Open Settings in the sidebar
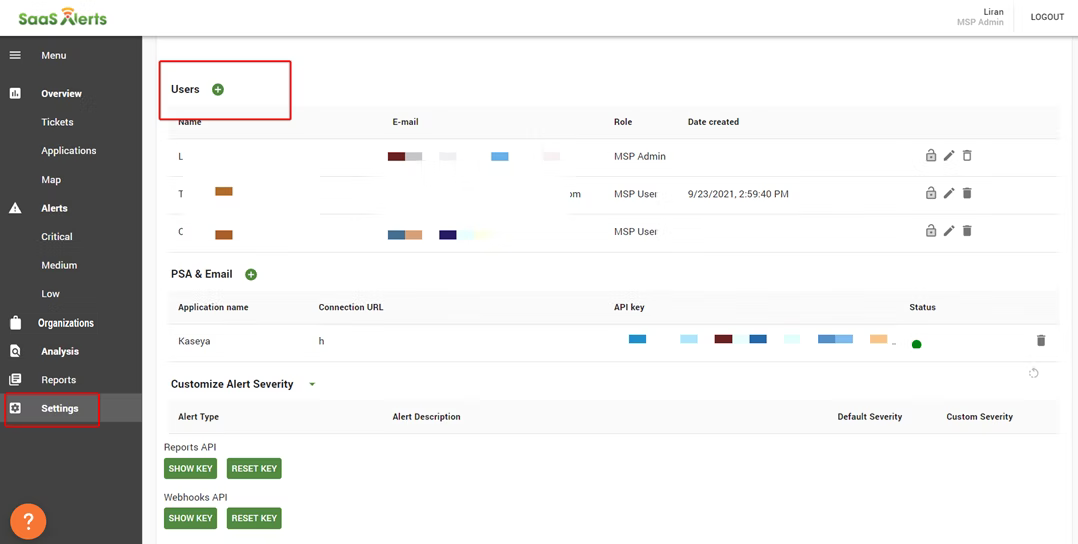 click(59, 409)
